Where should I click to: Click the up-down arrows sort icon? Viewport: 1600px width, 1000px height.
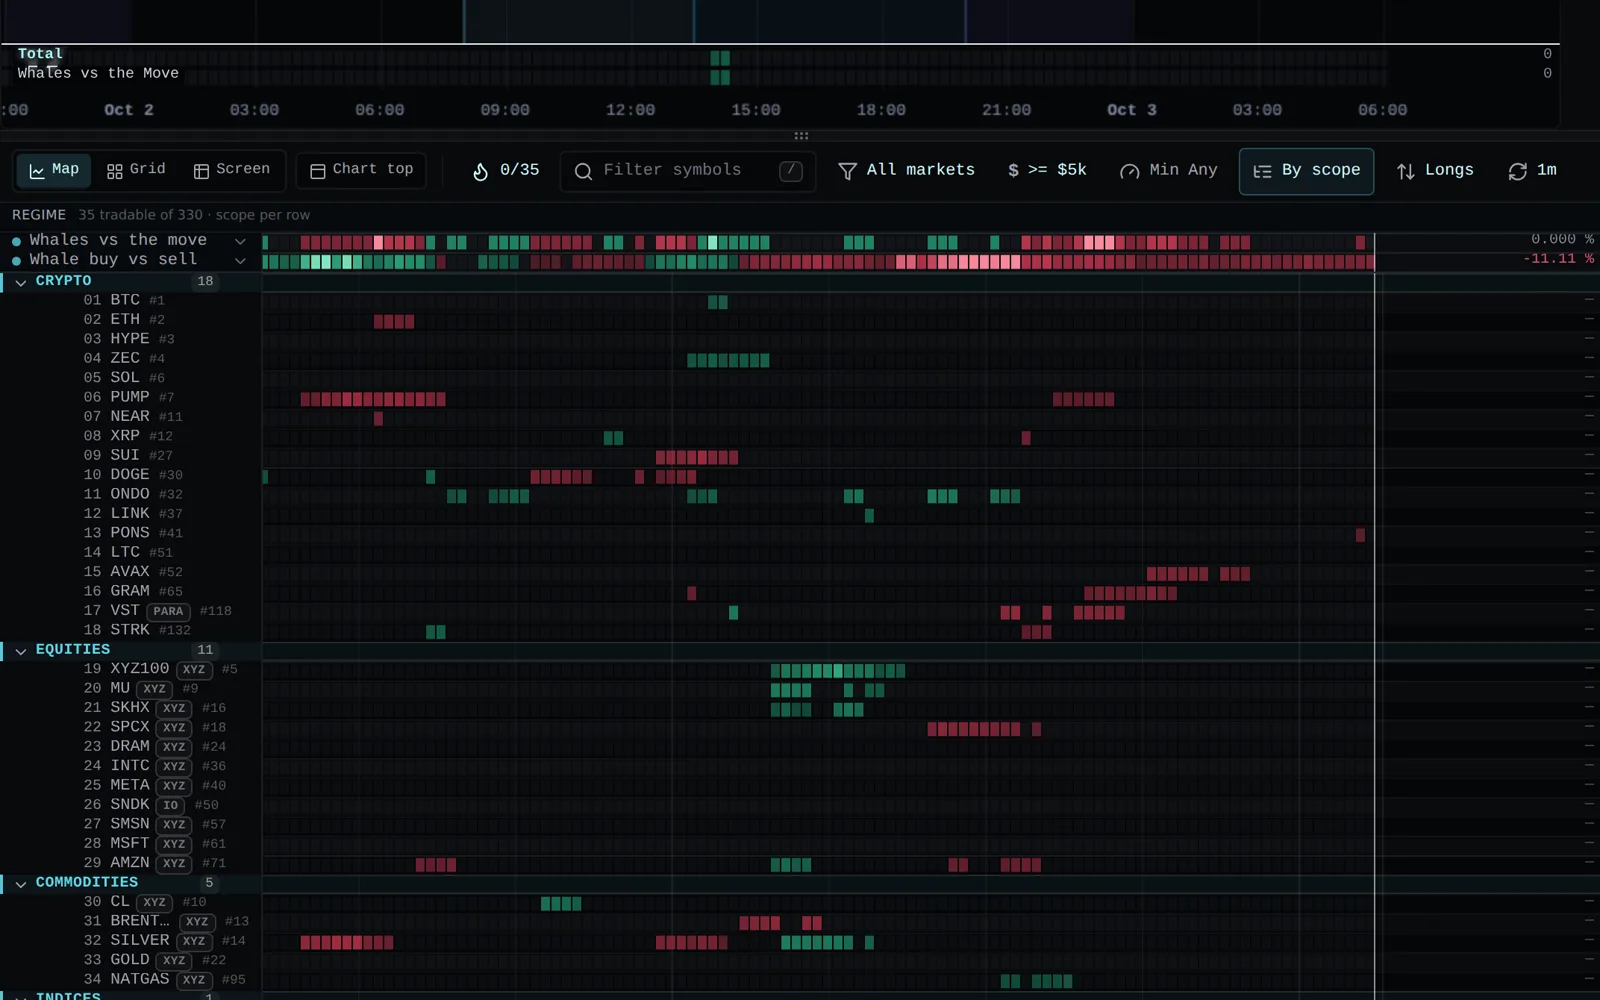tap(1405, 171)
